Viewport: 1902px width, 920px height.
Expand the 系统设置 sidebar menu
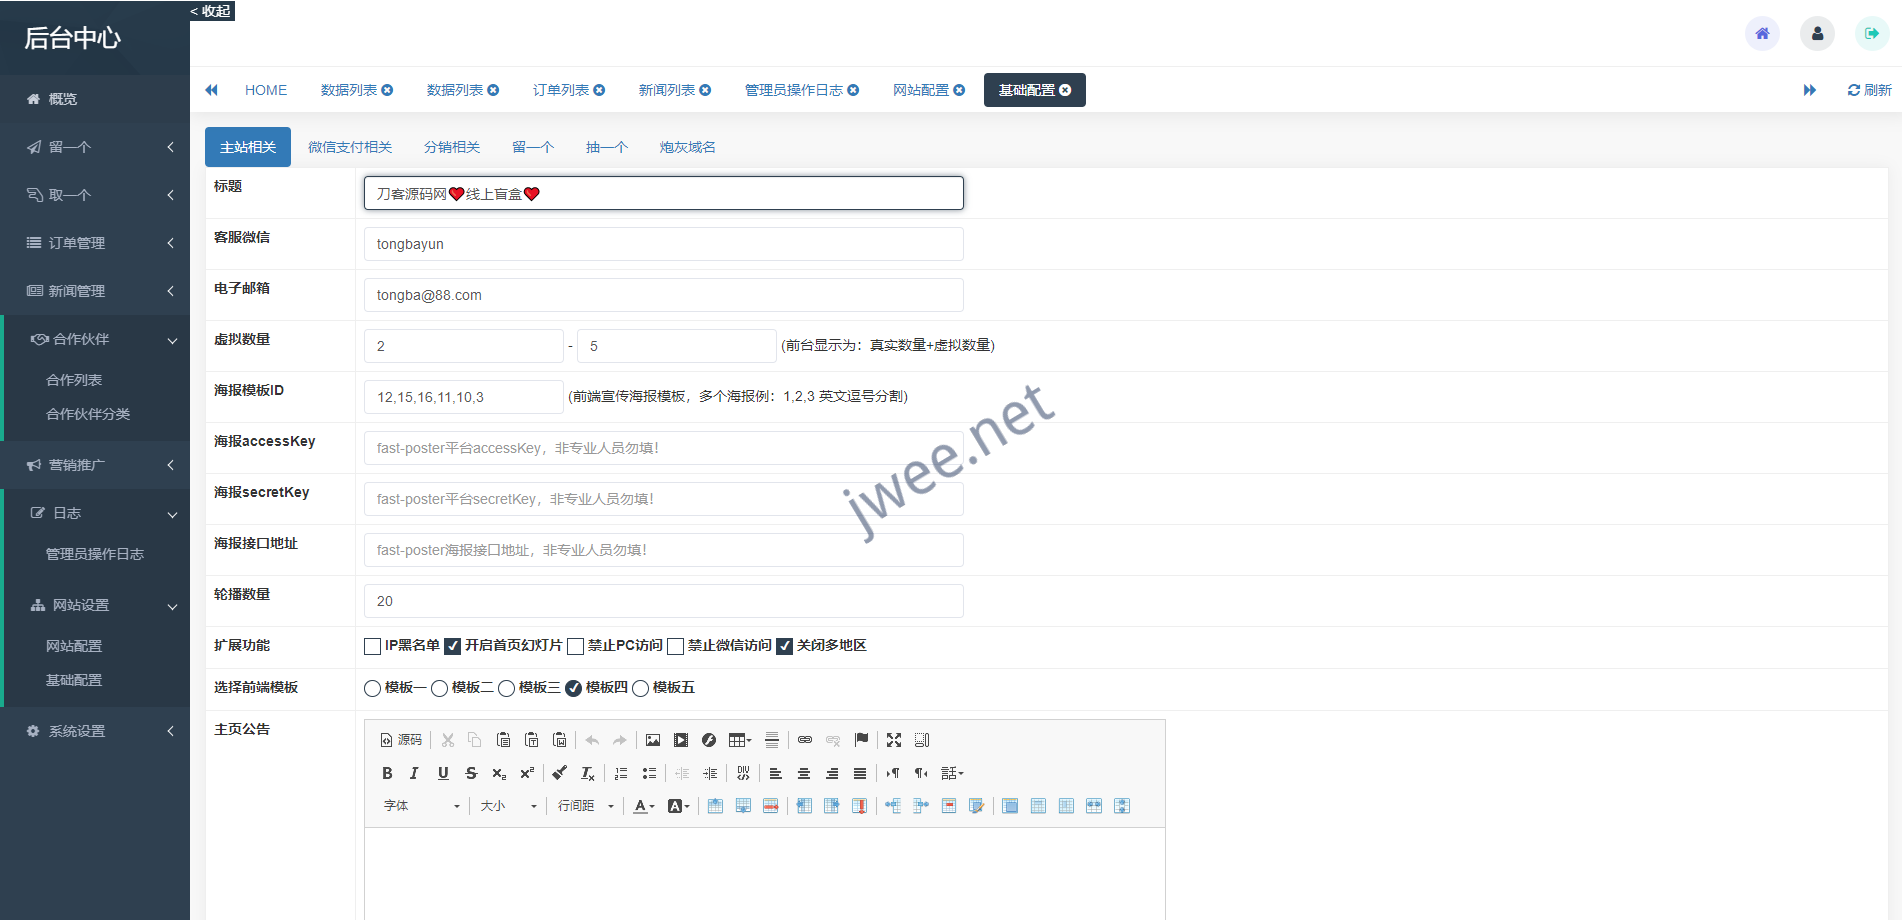click(95, 731)
